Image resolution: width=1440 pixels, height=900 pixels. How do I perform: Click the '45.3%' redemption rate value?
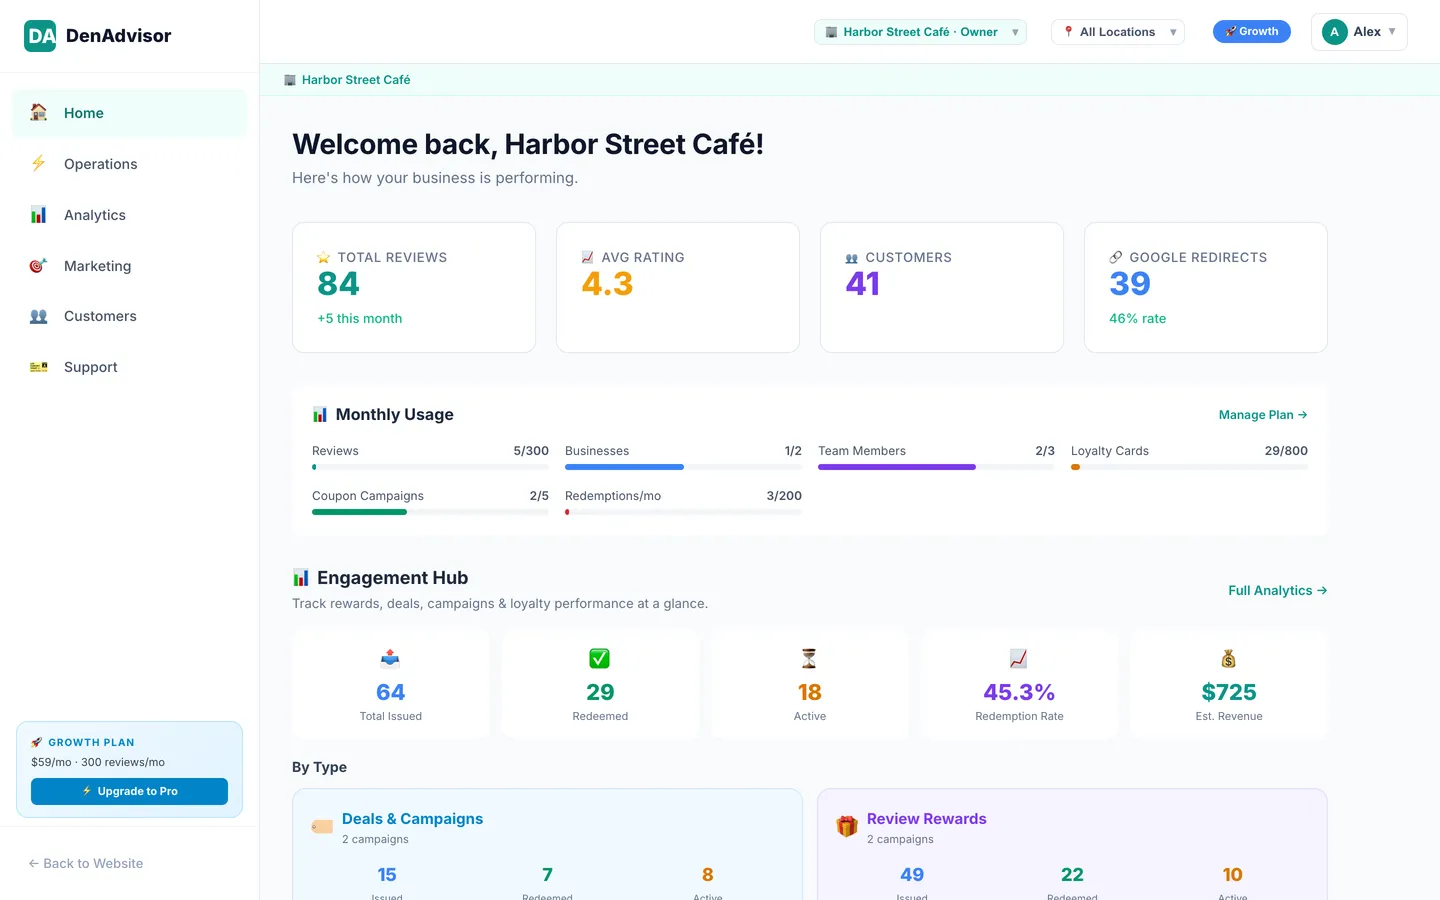click(1019, 692)
